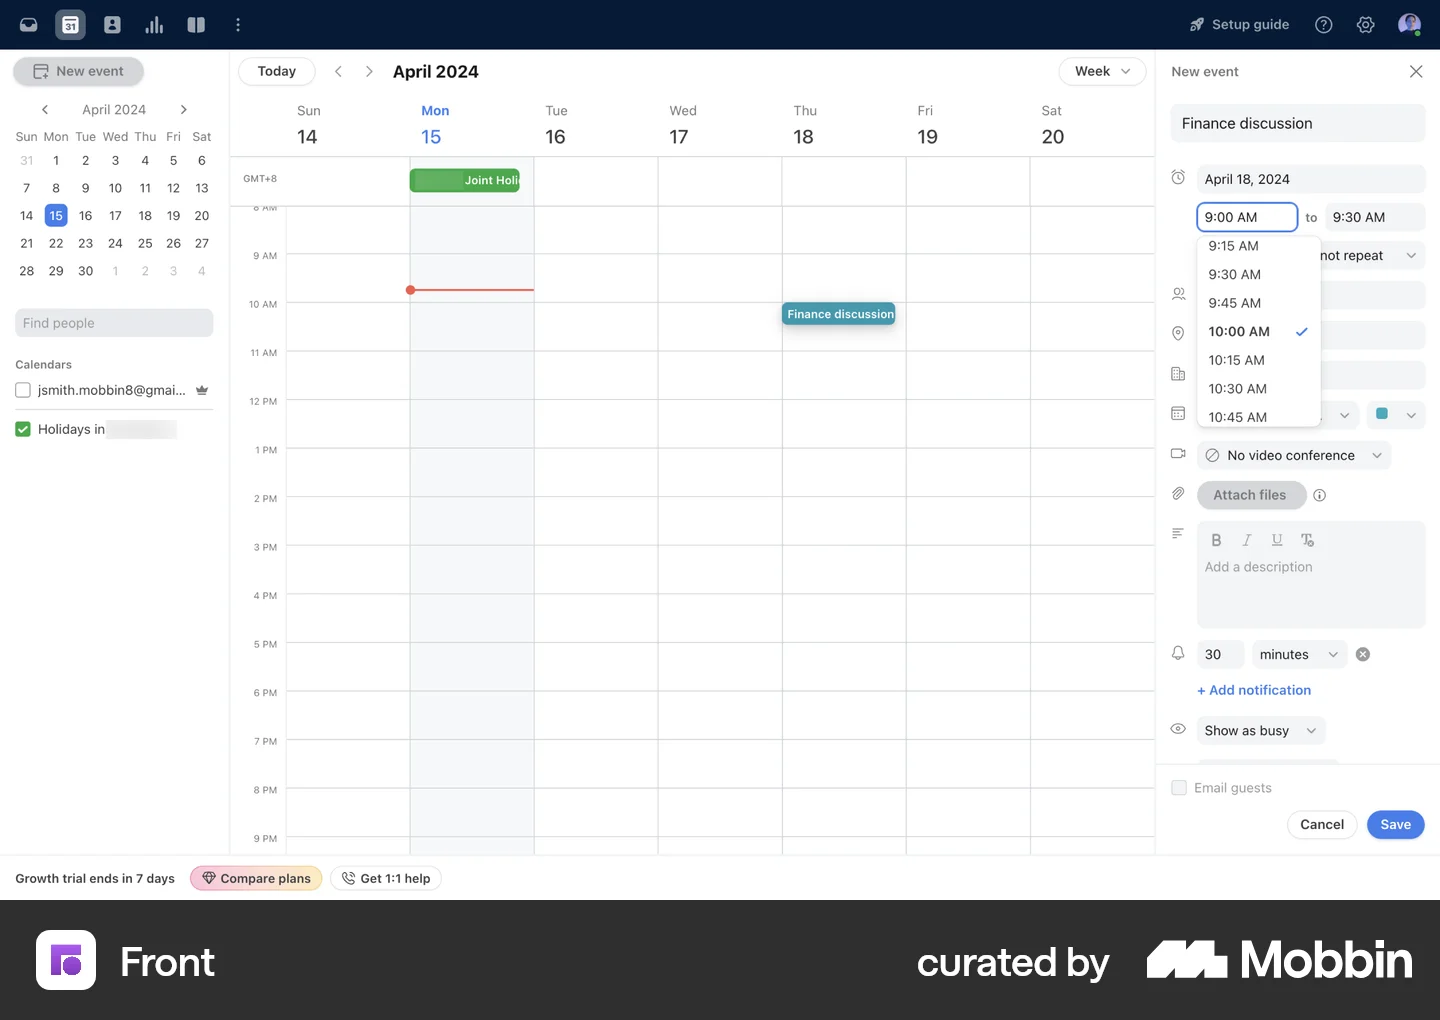This screenshot has height=1020, width=1440.
Task: Toggle the jsmith.mobbin8 calendar checkbox
Action: pos(23,390)
